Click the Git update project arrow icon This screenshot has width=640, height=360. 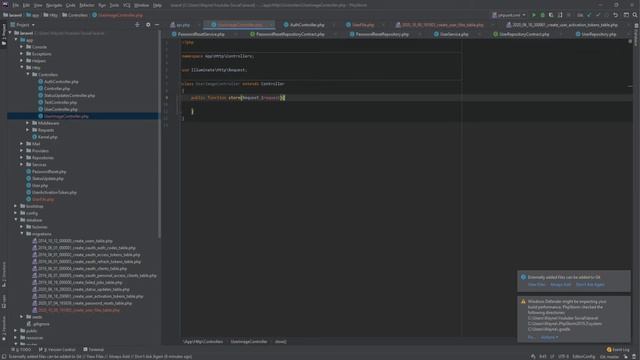(589, 15)
